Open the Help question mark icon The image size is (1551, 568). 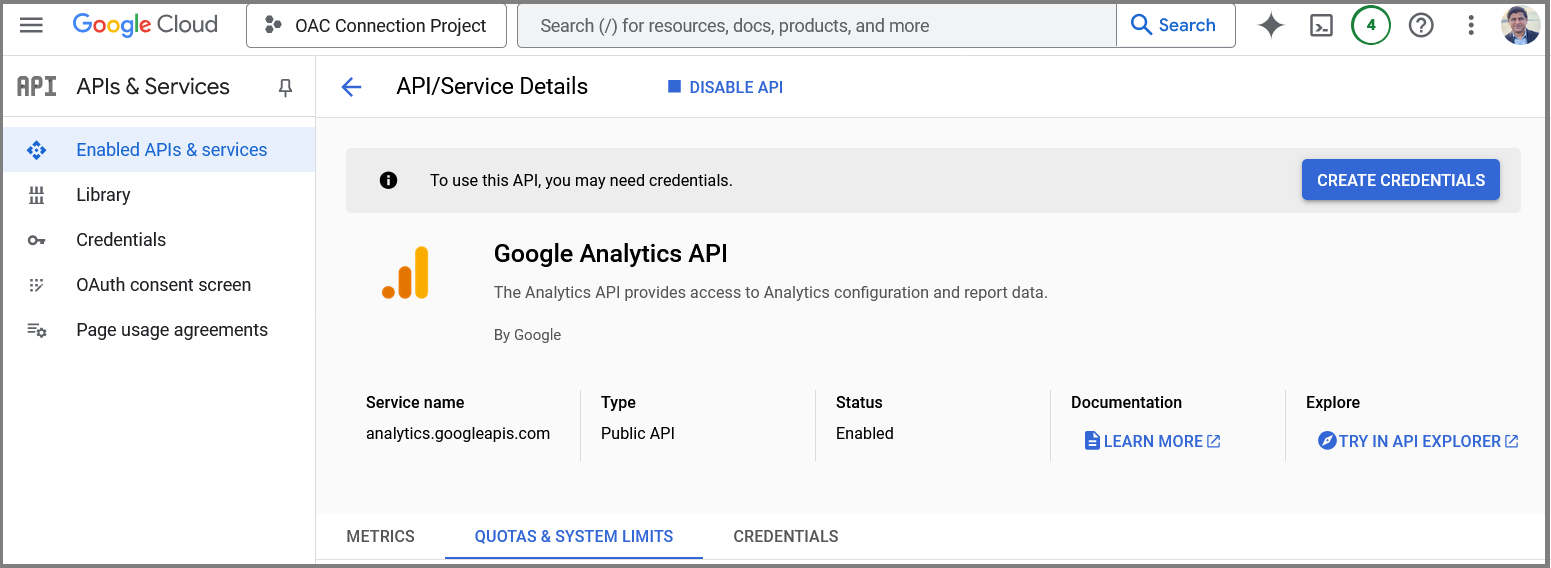1421,25
